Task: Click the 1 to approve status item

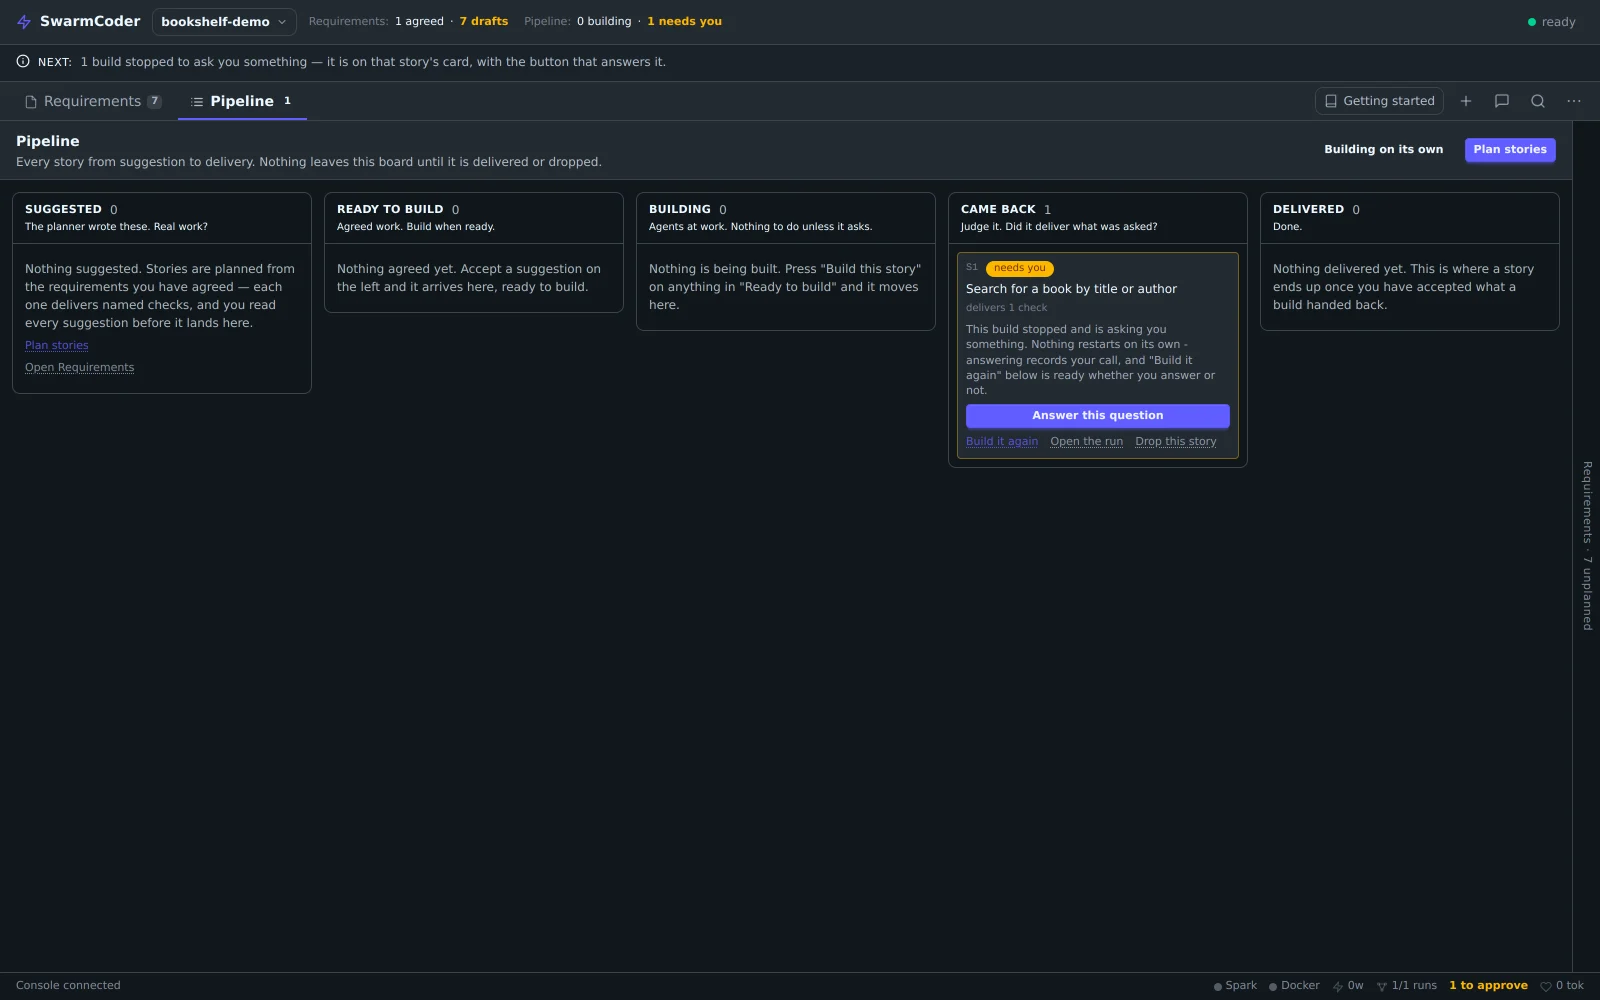Action: click(x=1488, y=986)
